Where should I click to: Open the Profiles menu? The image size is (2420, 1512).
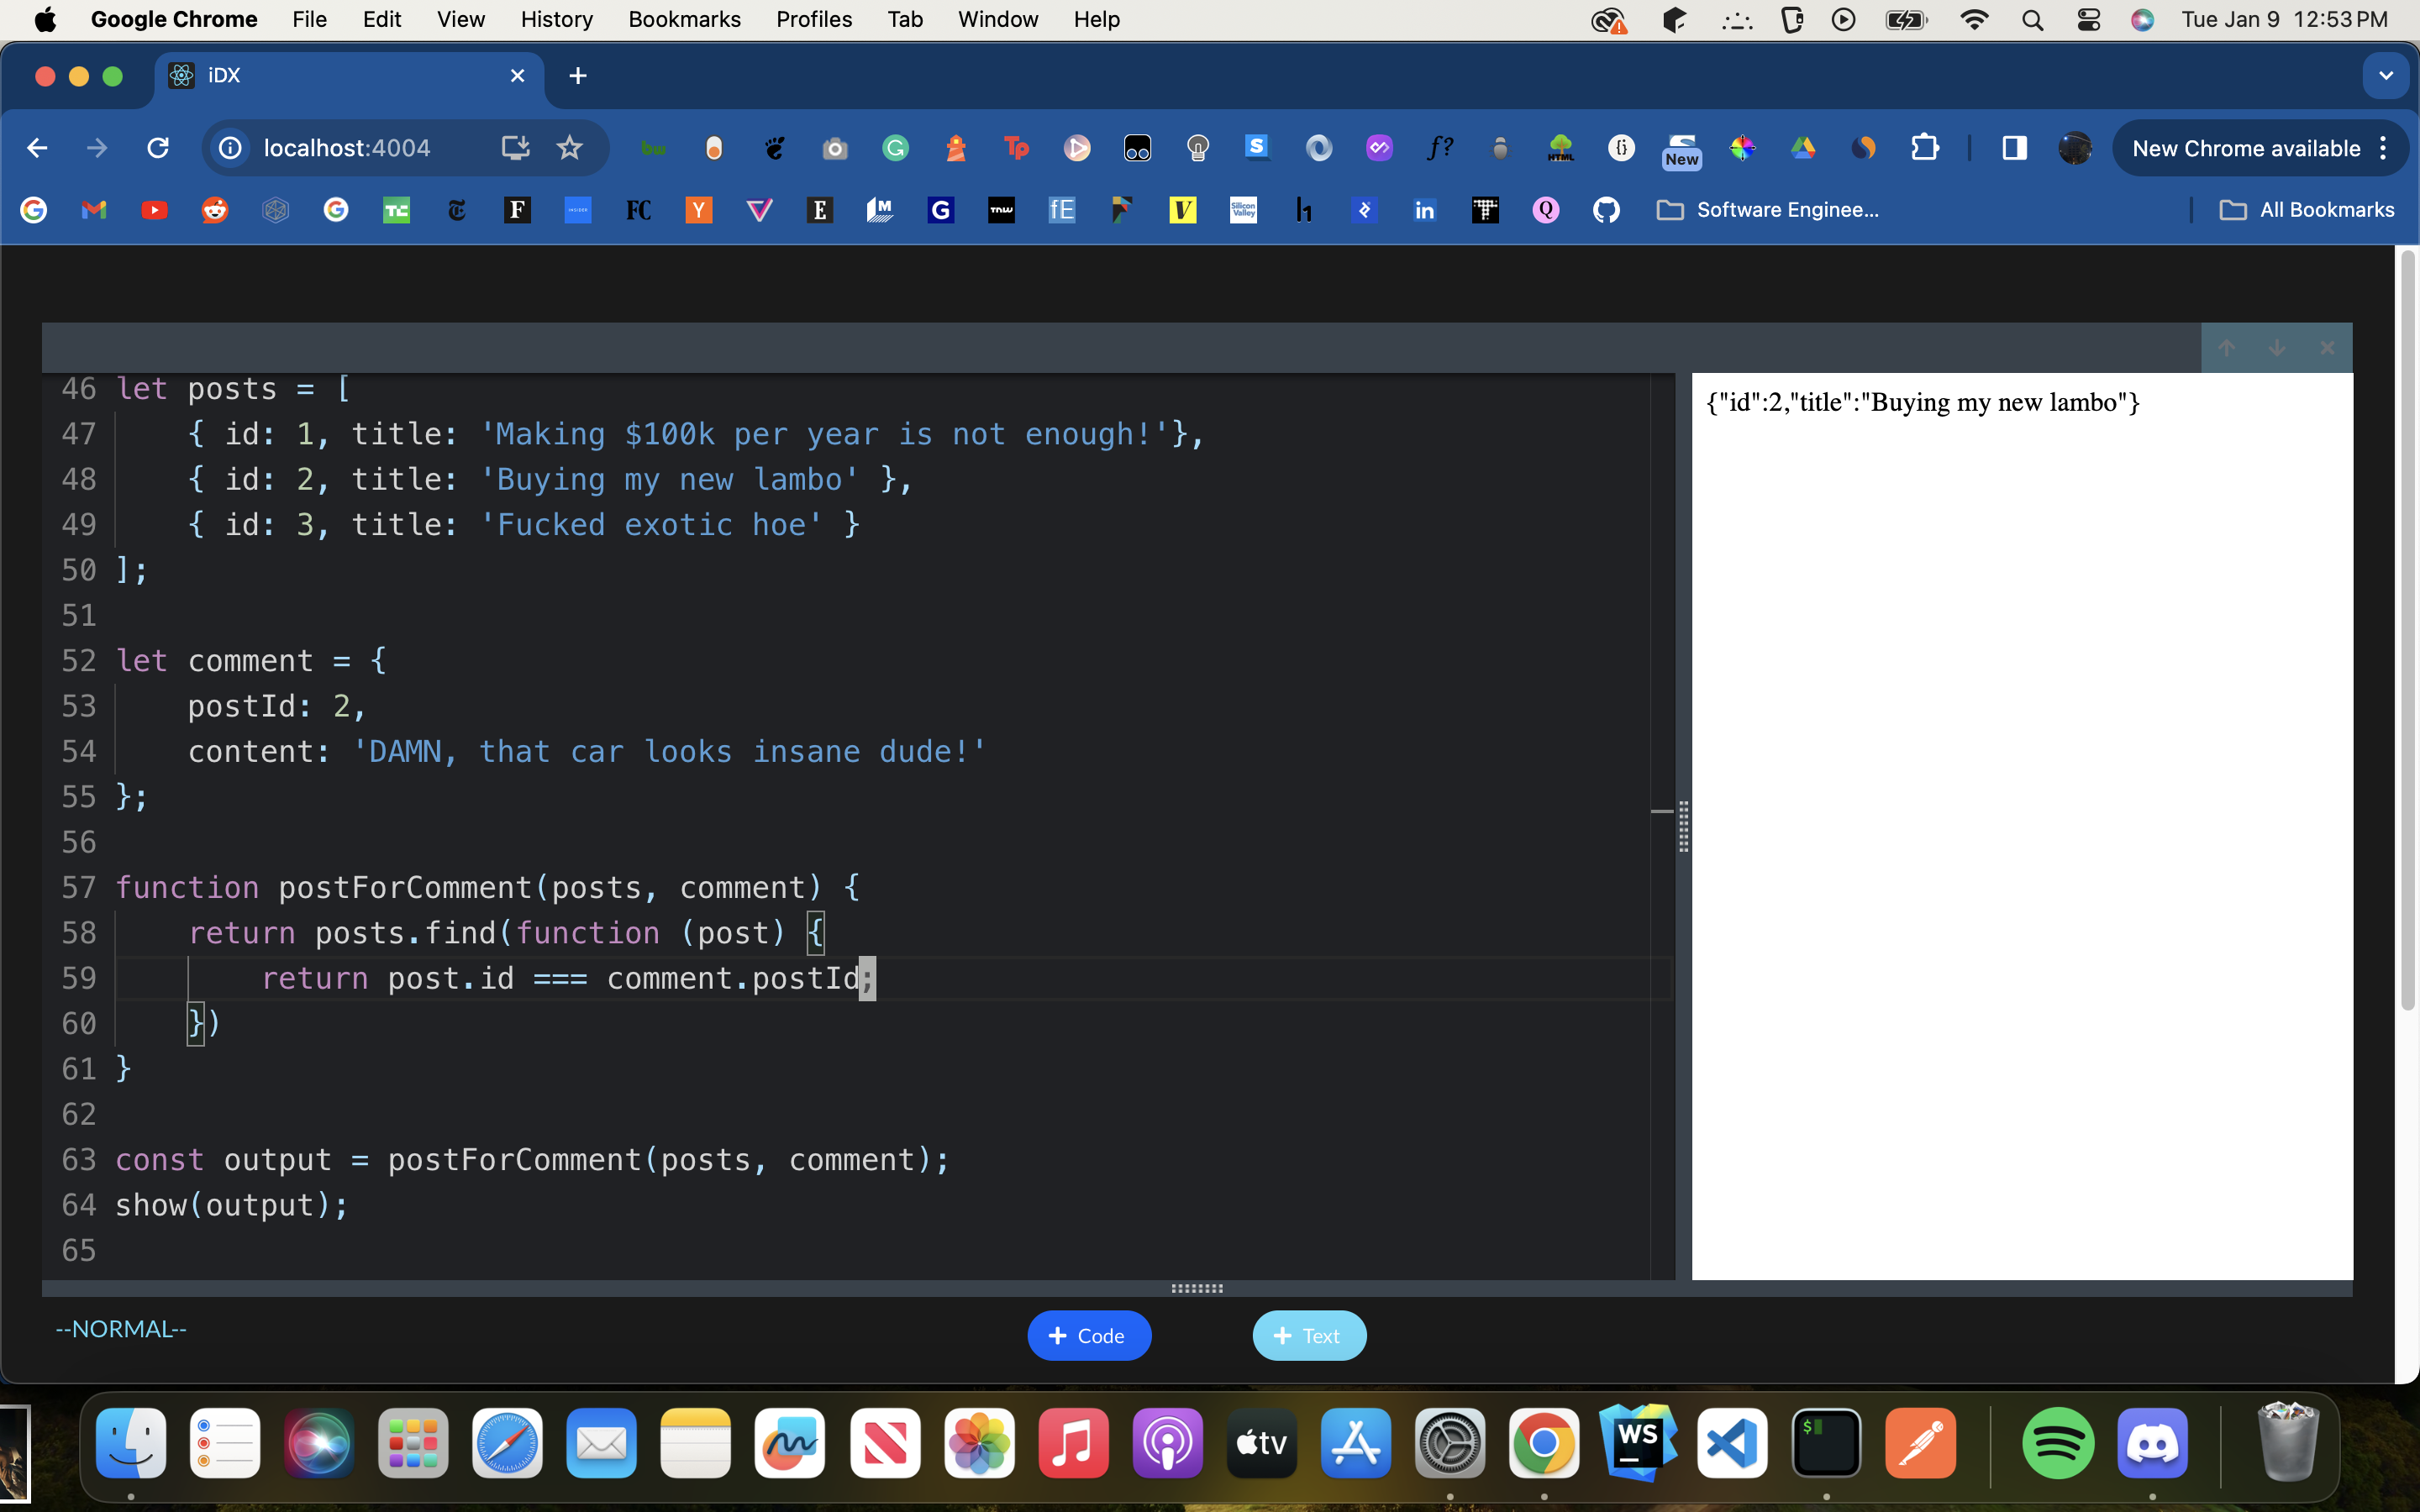pos(815,19)
